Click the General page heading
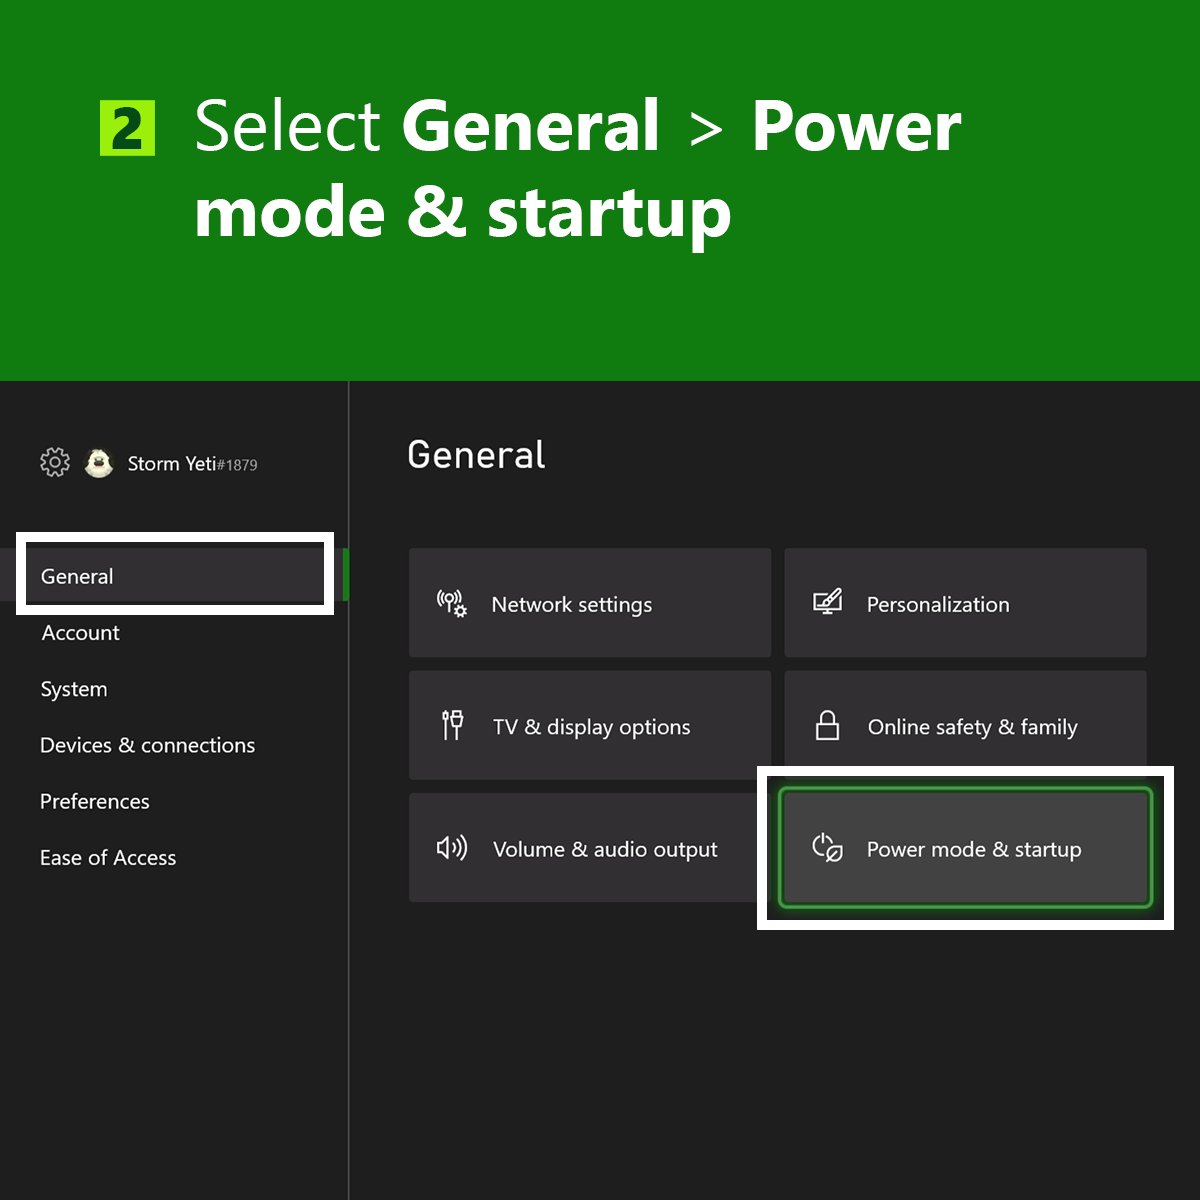This screenshot has width=1200, height=1200. (x=476, y=455)
